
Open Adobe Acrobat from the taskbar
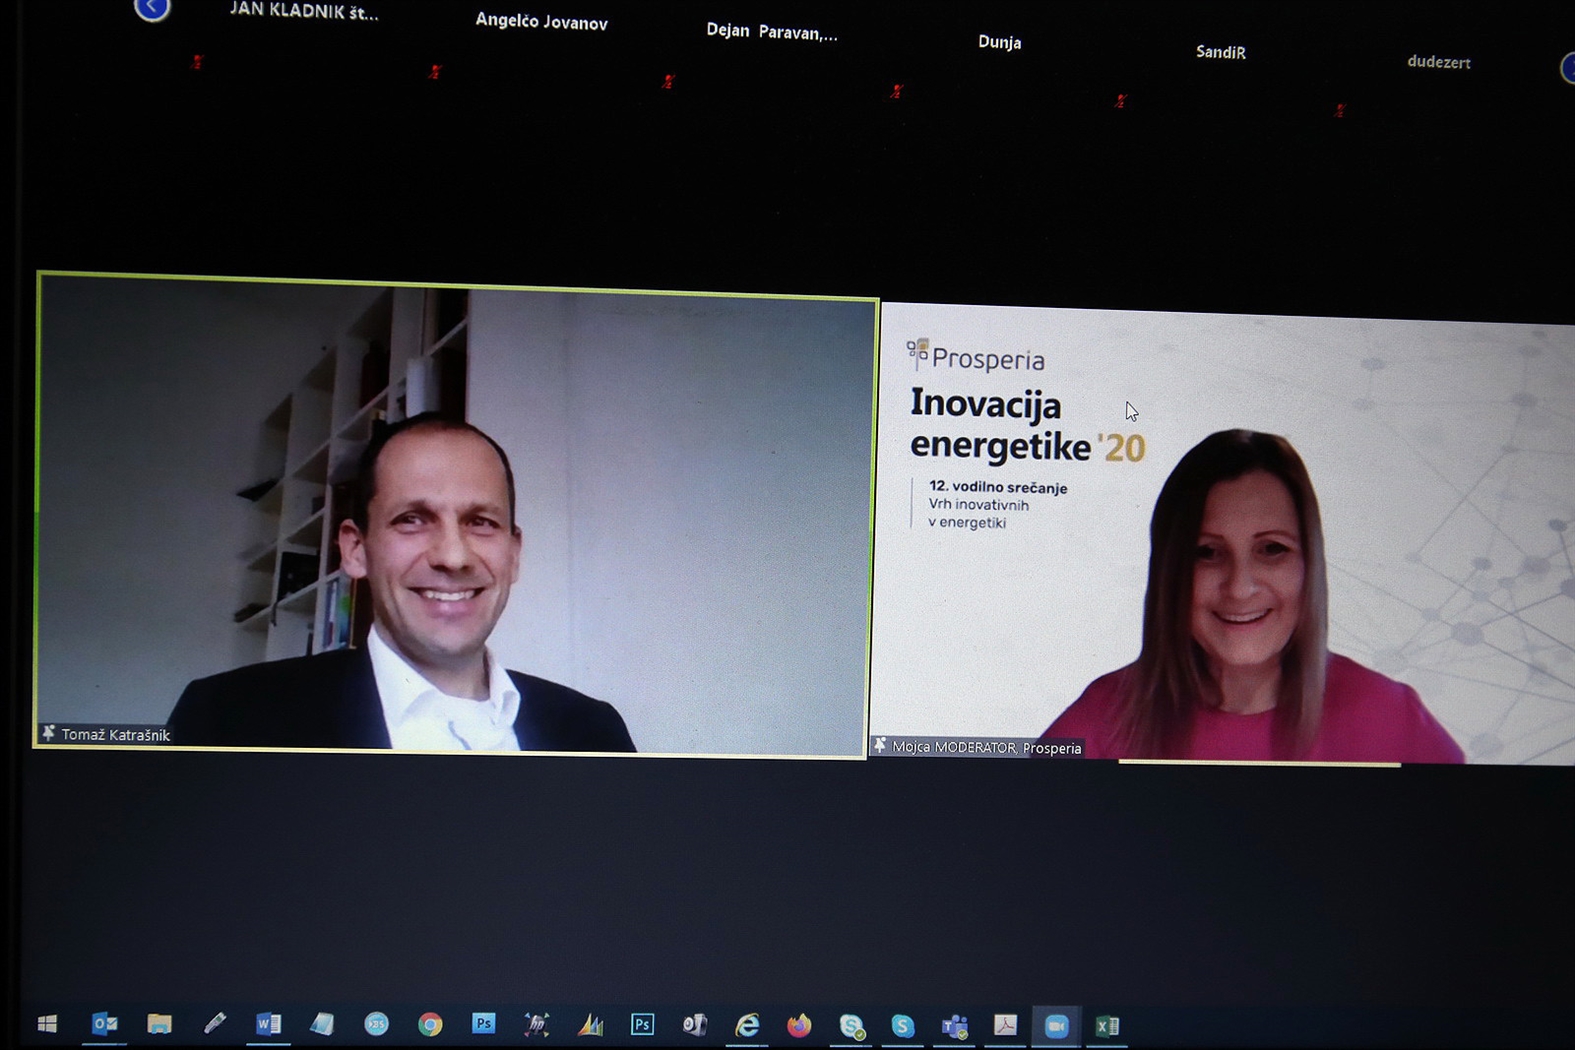[1005, 1026]
